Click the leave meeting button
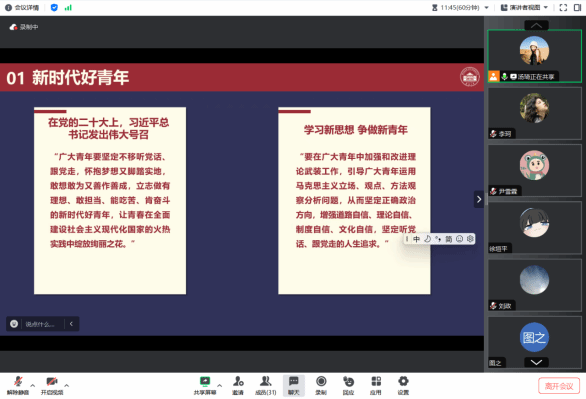 tap(559, 386)
